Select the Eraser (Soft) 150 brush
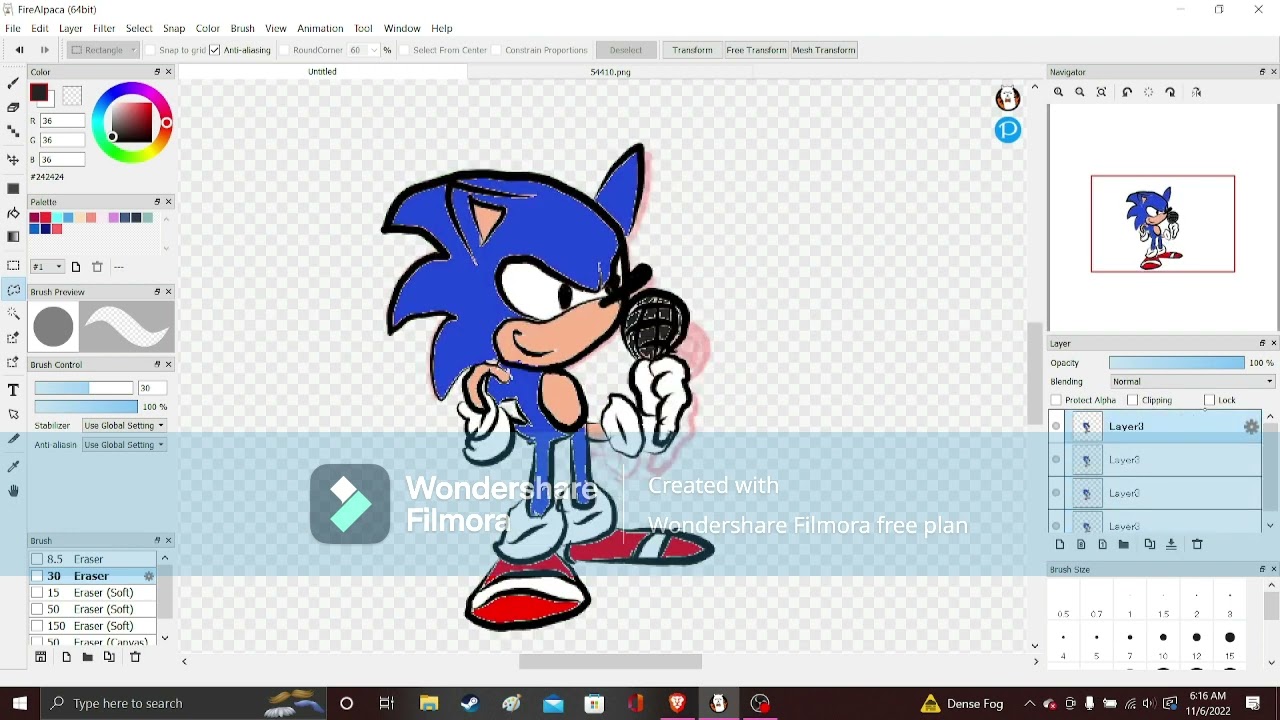The width and height of the screenshot is (1280, 720). tap(93, 626)
